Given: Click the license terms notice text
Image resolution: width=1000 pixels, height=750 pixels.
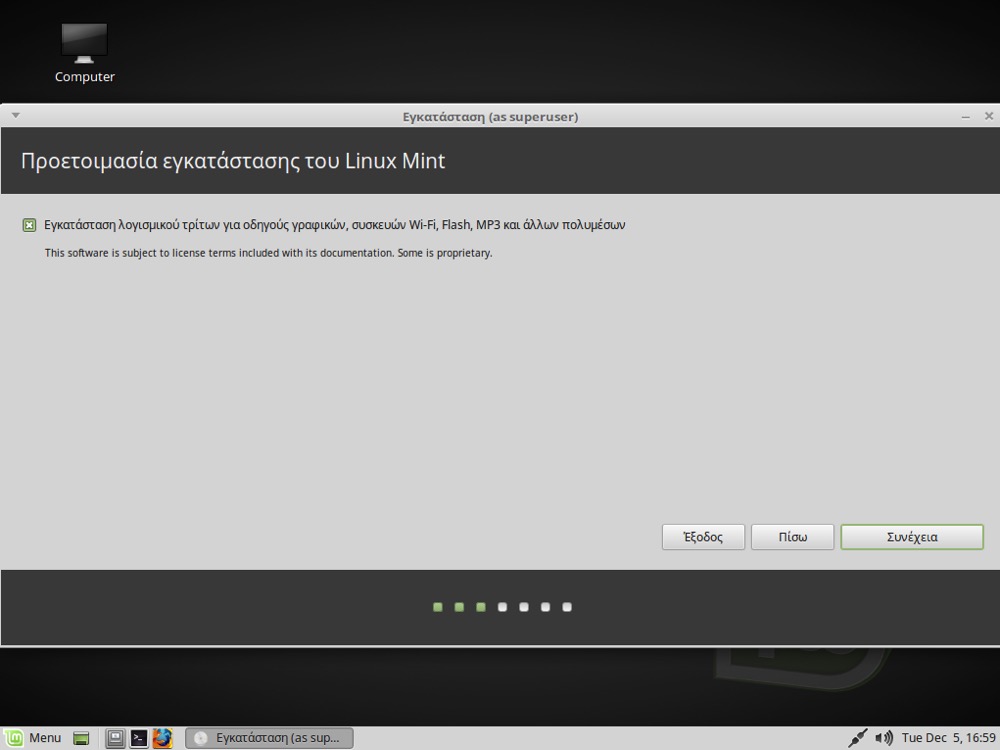Looking at the screenshot, I should click(x=268, y=253).
